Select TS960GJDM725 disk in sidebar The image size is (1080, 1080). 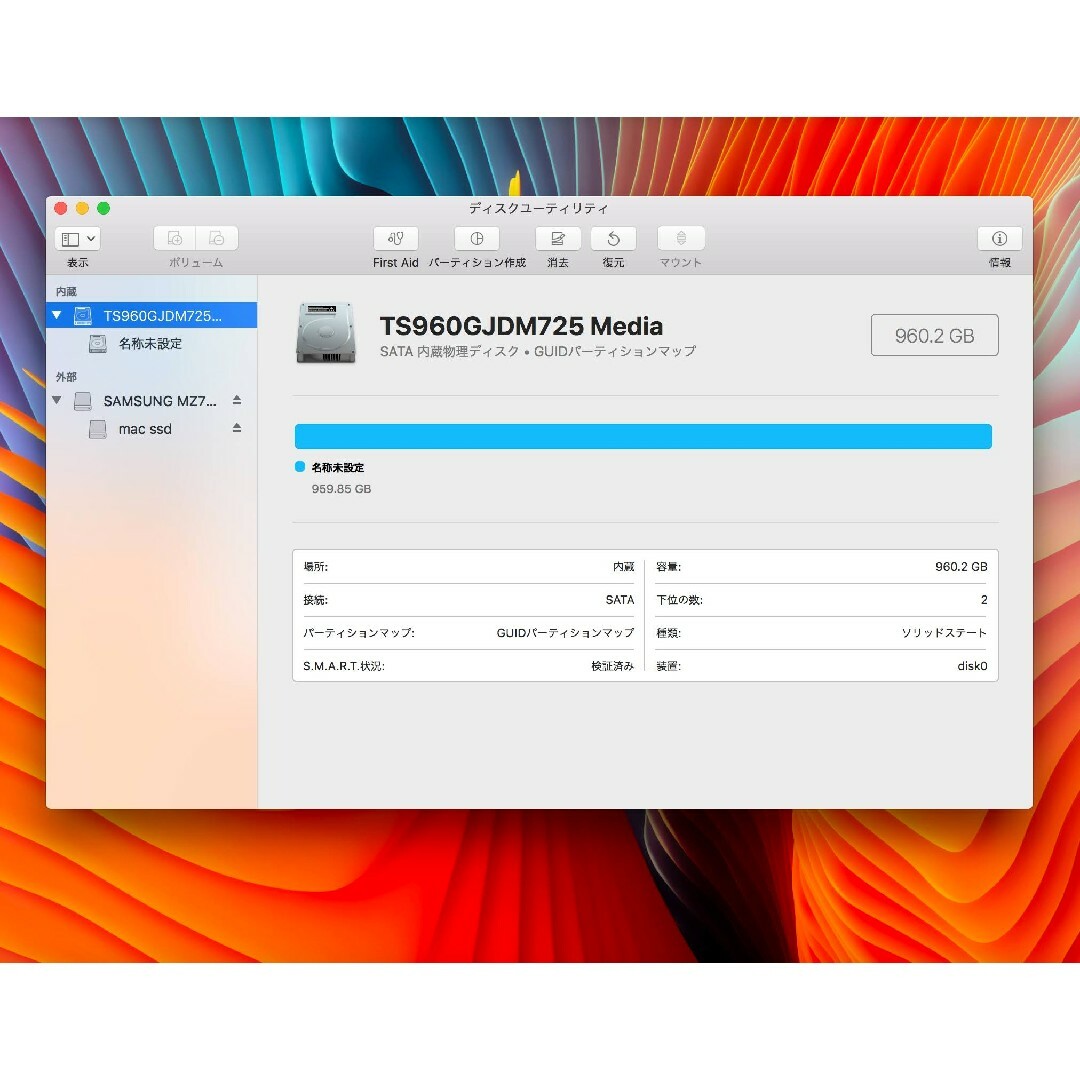(x=152, y=315)
